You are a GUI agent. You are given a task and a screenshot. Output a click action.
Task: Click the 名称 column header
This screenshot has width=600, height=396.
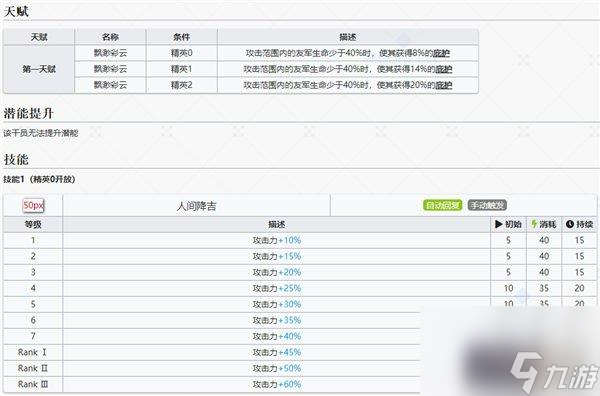pos(110,37)
